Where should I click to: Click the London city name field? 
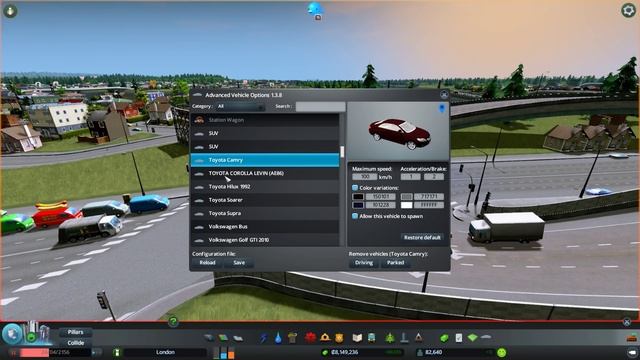coord(165,352)
